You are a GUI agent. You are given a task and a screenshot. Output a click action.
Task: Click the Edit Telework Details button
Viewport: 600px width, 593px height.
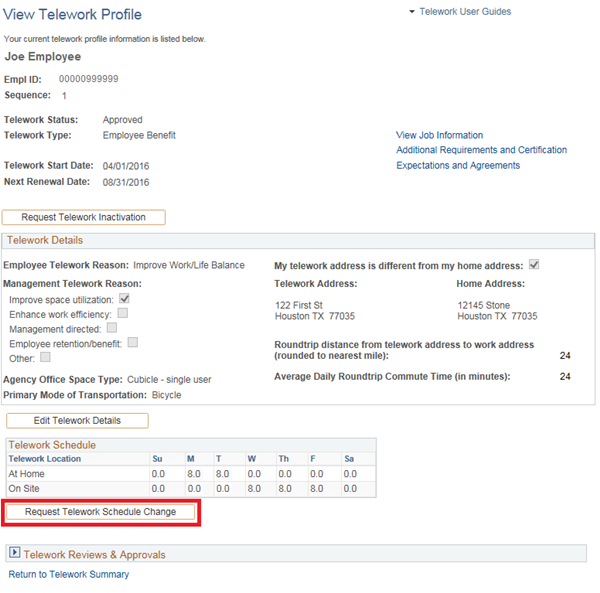click(x=77, y=421)
